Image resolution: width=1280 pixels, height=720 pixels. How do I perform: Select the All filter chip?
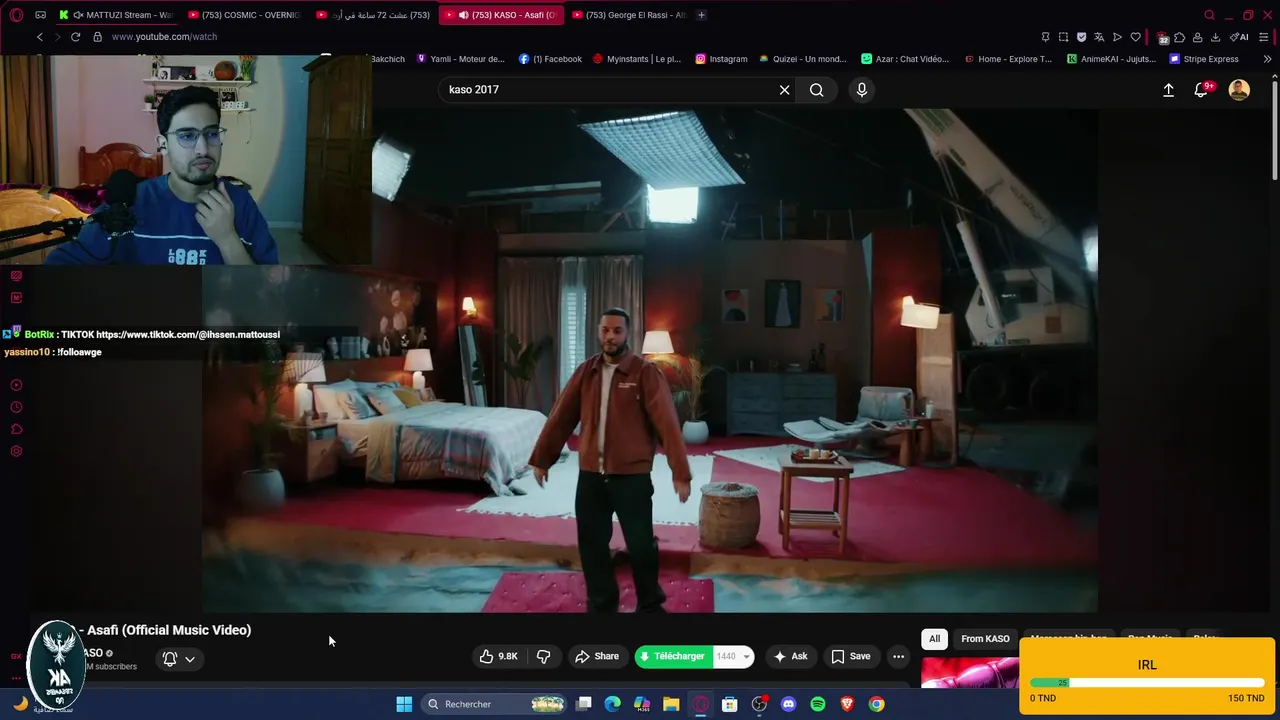934,638
